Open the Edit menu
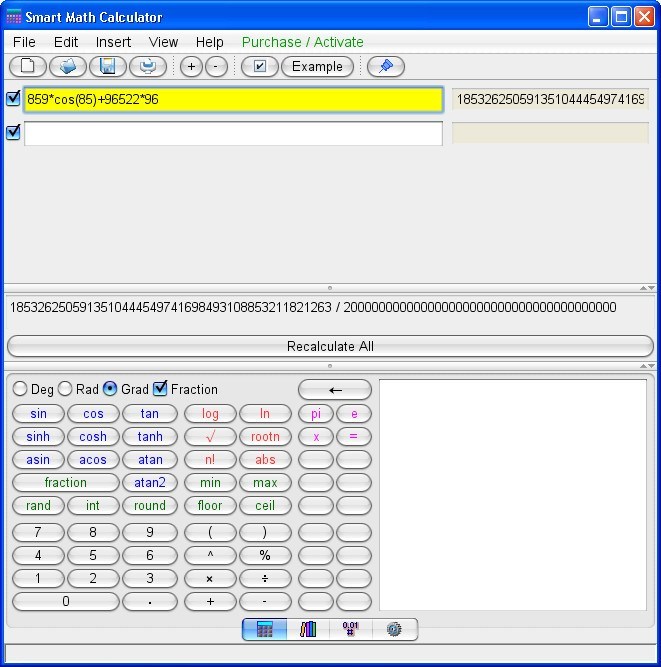The width and height of the screenshot is (661, 667). point(66,42)
